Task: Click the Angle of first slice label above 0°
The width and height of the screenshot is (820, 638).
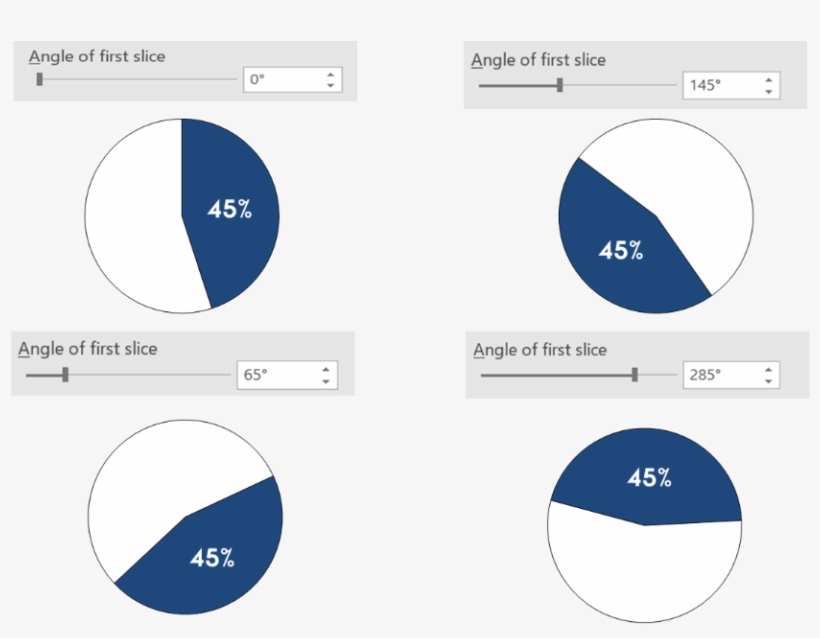Action: coord(99,57)
